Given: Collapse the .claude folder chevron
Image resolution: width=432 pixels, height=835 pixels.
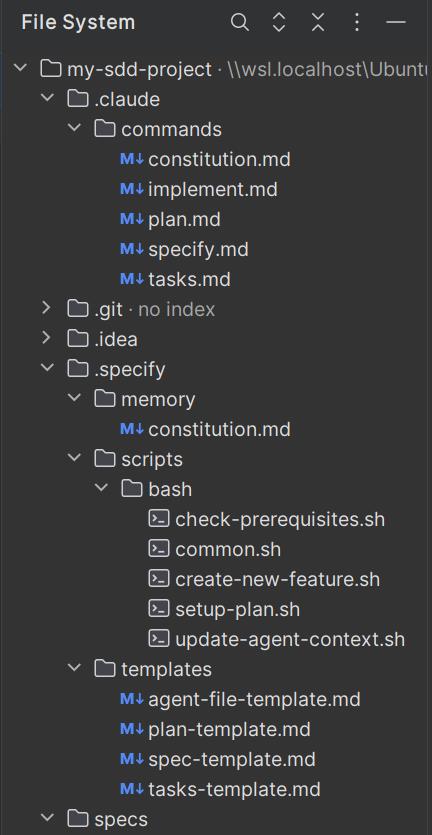Looking at the screenshot, I should 47,98.
